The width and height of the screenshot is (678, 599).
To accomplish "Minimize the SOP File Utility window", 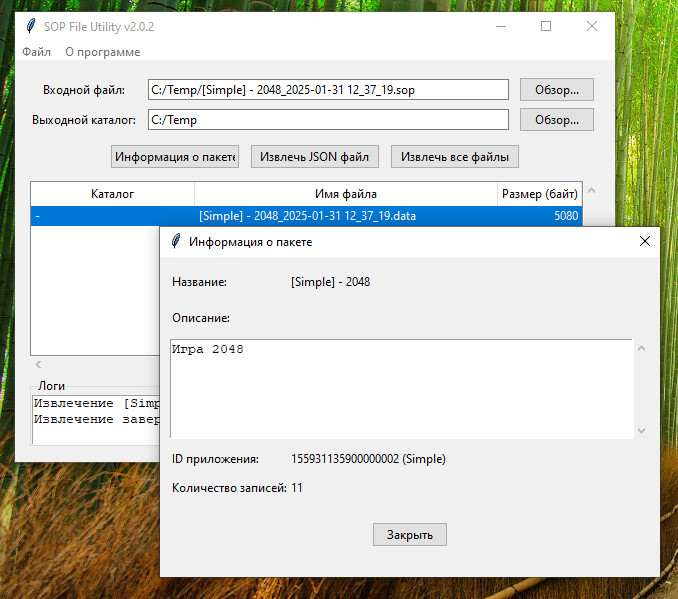I will 501,26.
